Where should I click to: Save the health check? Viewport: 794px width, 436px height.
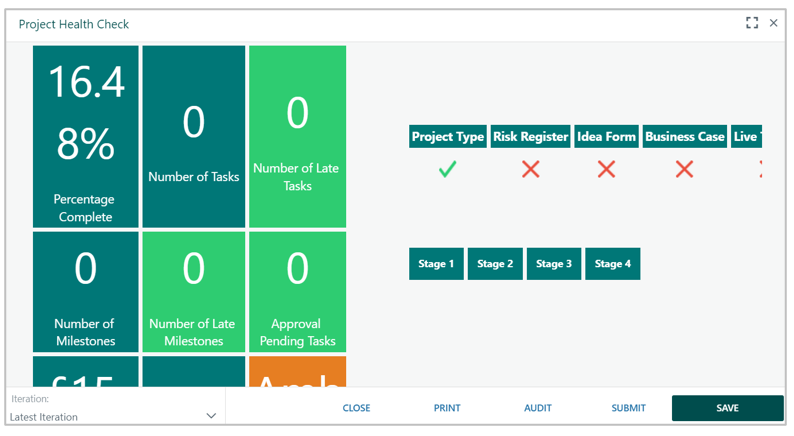(727, 408)
